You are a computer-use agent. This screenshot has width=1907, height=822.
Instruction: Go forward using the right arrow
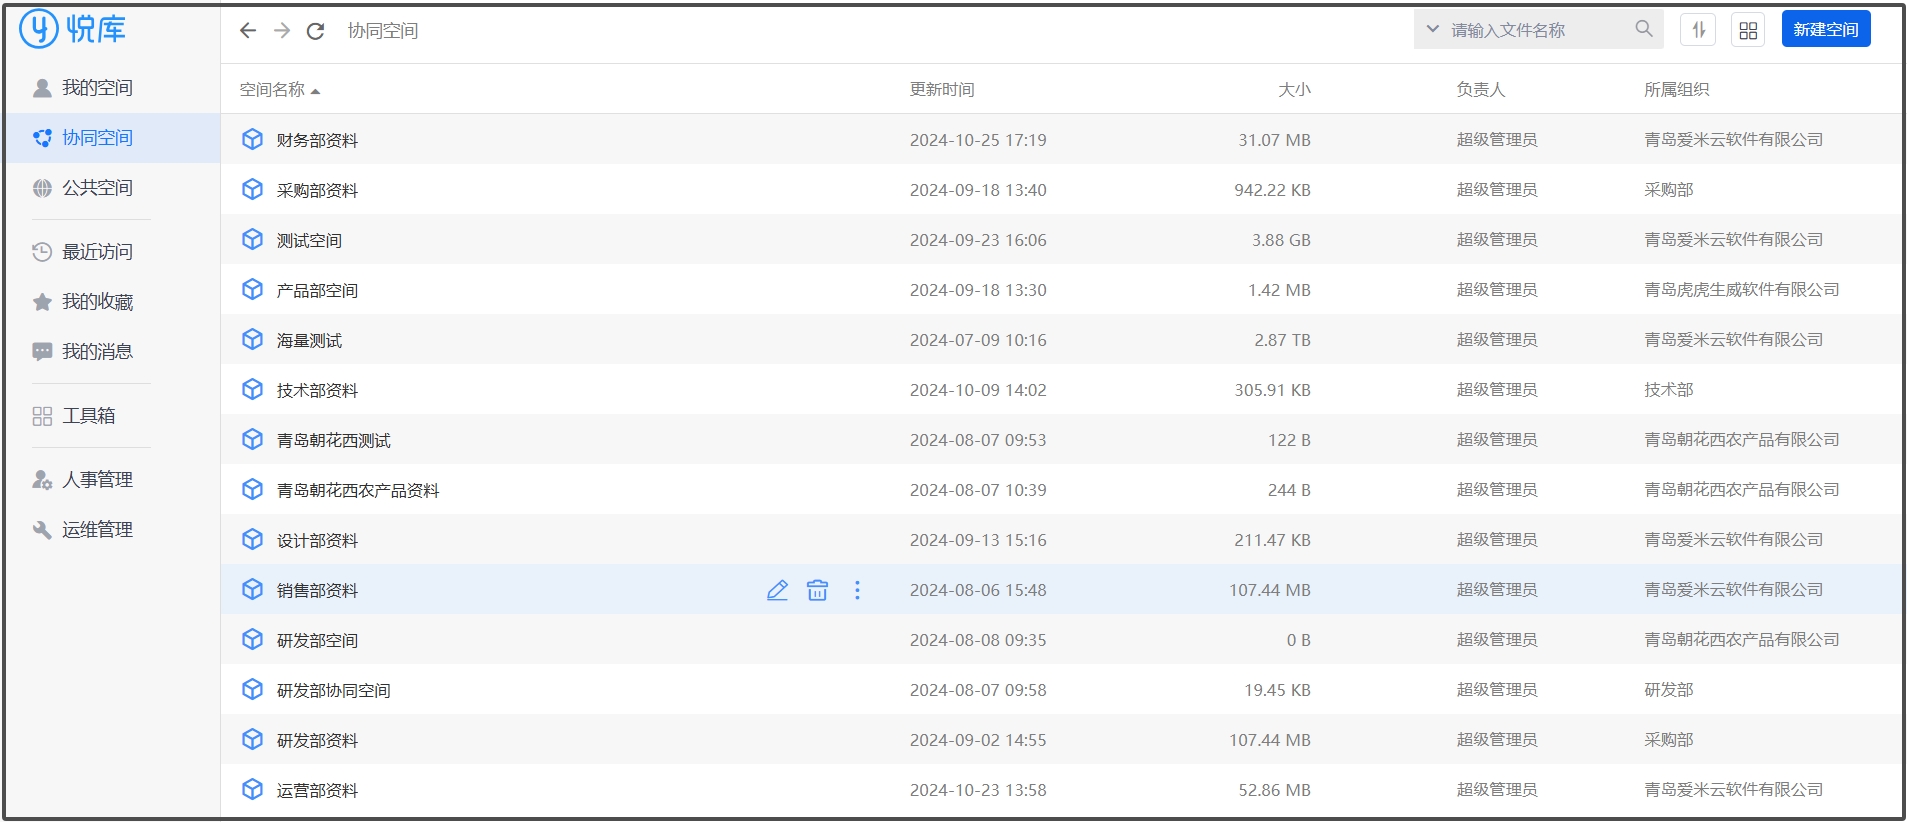(x=282, y=31)
